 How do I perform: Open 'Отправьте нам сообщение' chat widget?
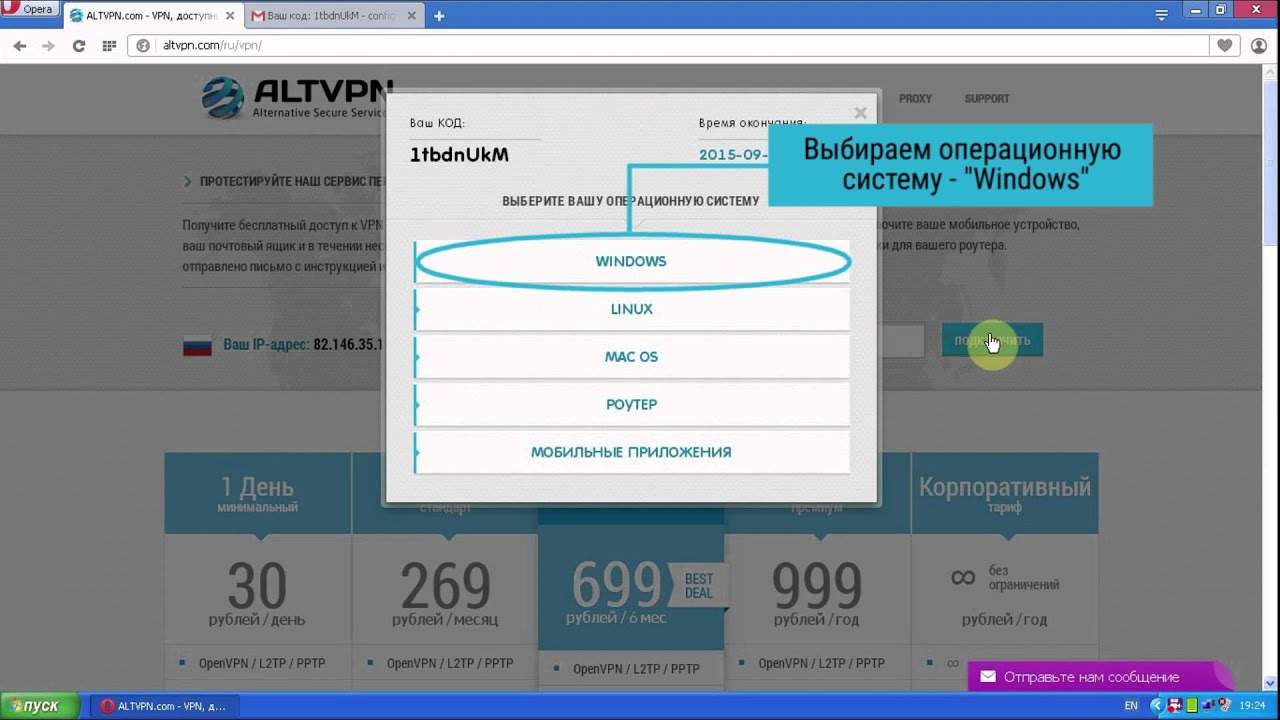click(x=1100, y=677)
